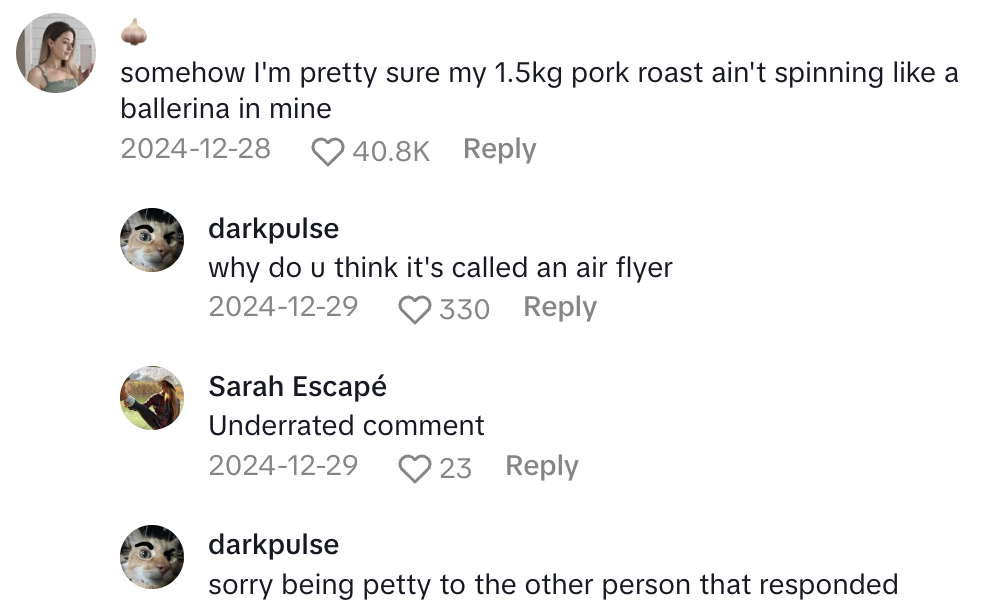Click darkpulse's cat meme profile picture
This screenshot has height=608, width=990.
point(152,239)
